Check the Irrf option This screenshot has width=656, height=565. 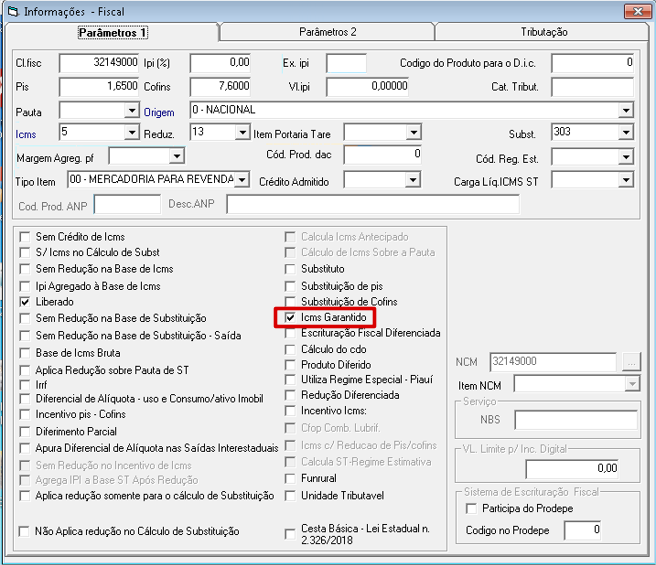(25, 385)
